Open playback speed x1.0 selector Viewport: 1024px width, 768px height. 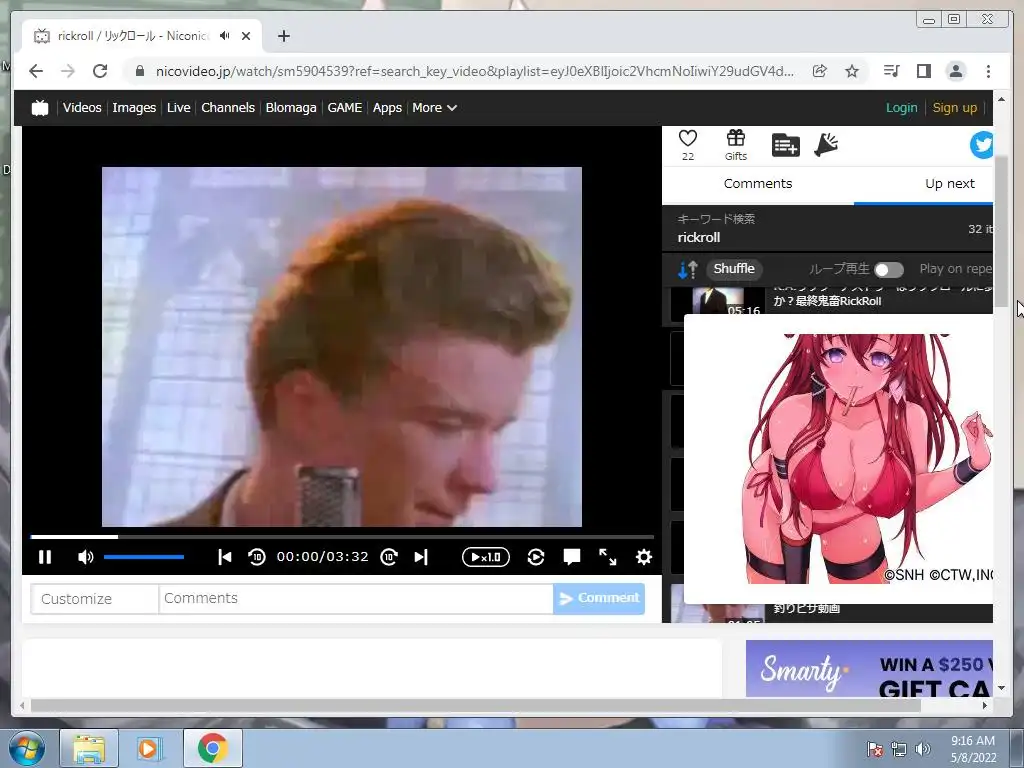tap(486, 557)
